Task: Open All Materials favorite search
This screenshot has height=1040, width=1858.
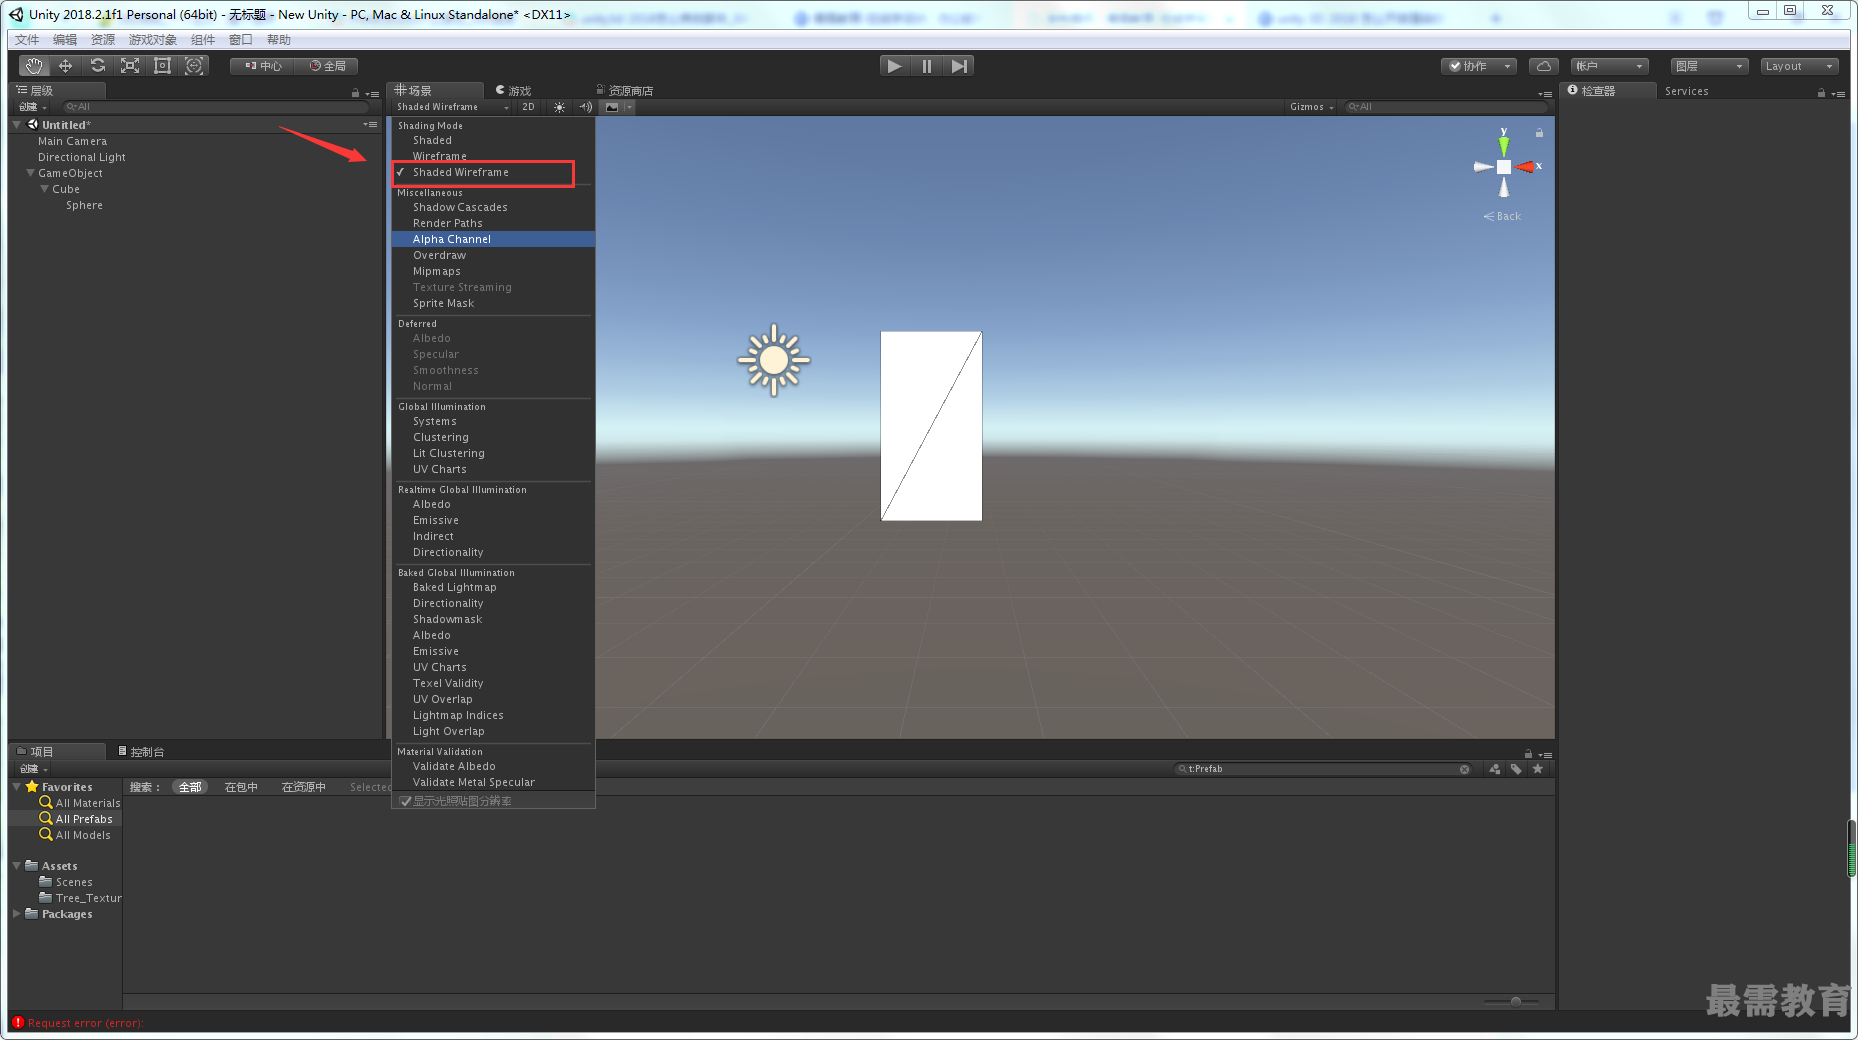Action: pyautogui.click(x=80, y=803)
